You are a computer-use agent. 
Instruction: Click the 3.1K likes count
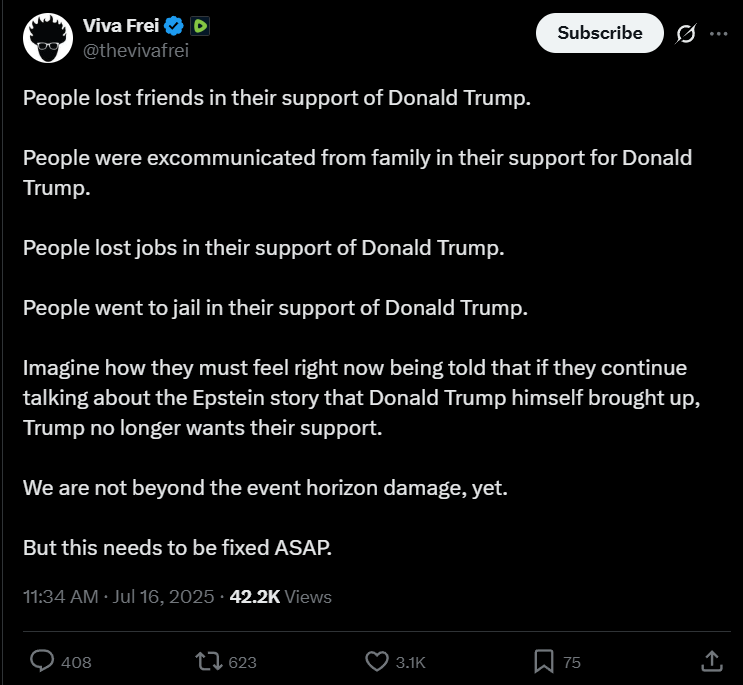coord(410,662)
